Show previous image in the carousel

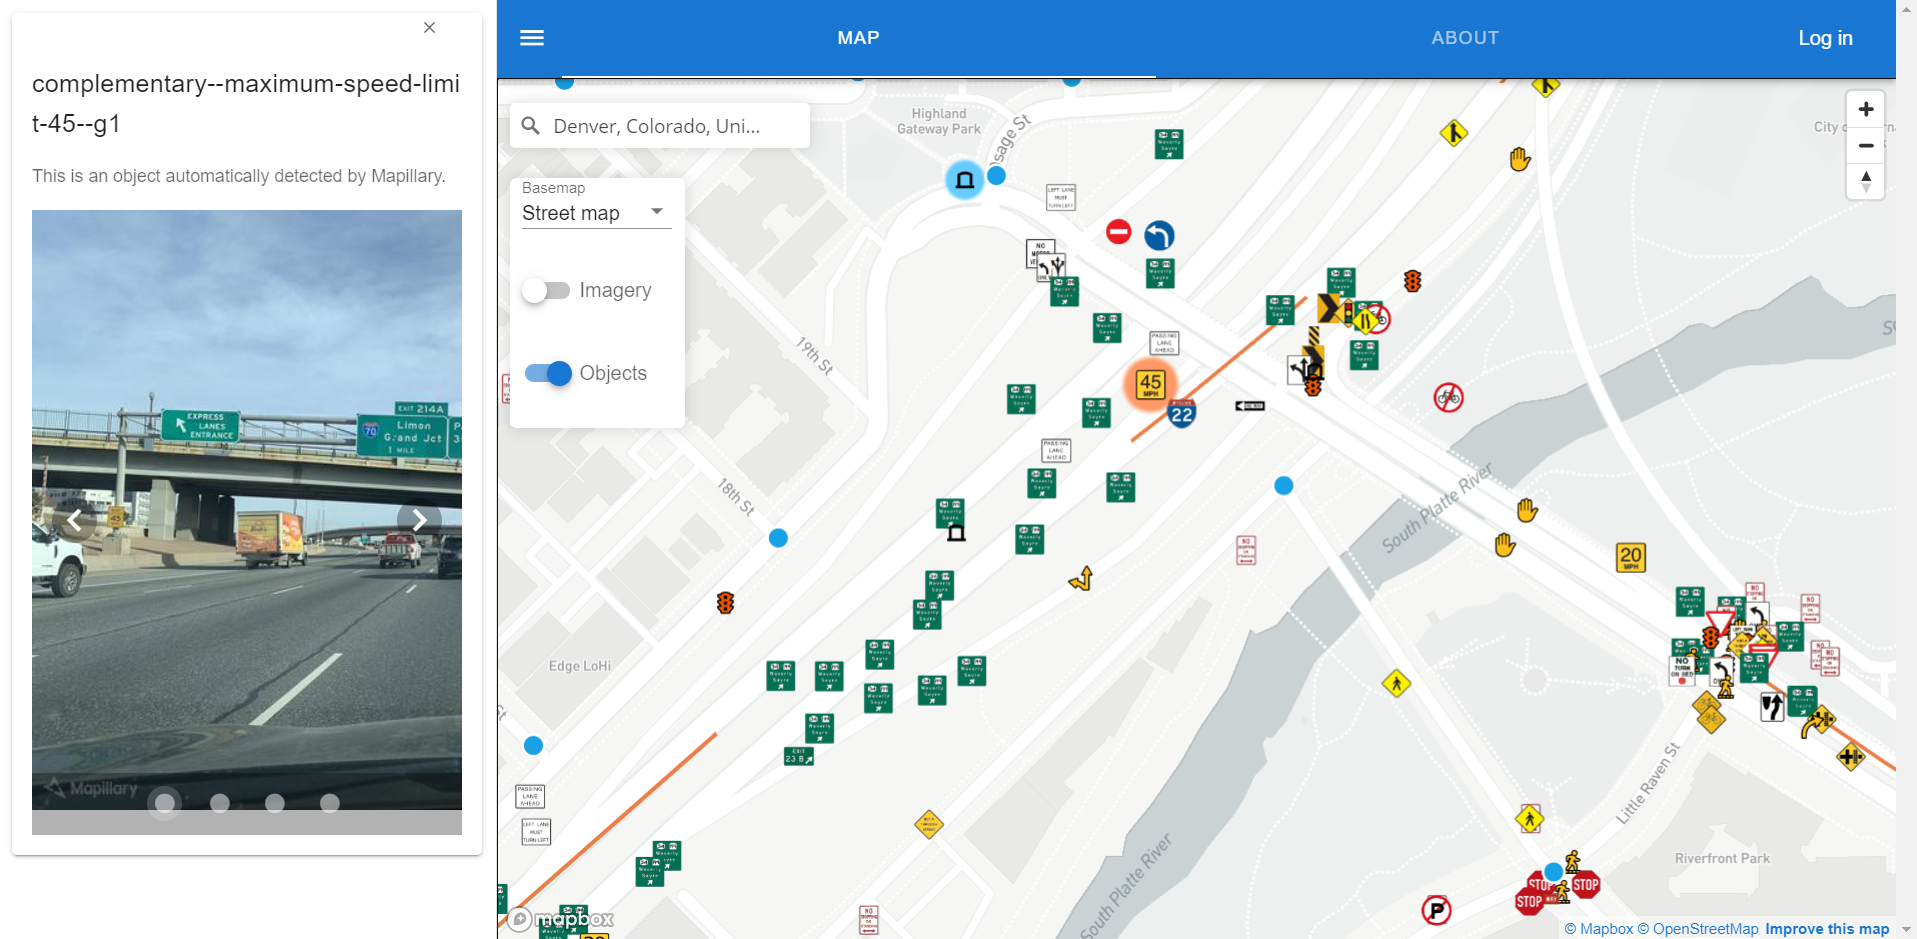[74, 520]
